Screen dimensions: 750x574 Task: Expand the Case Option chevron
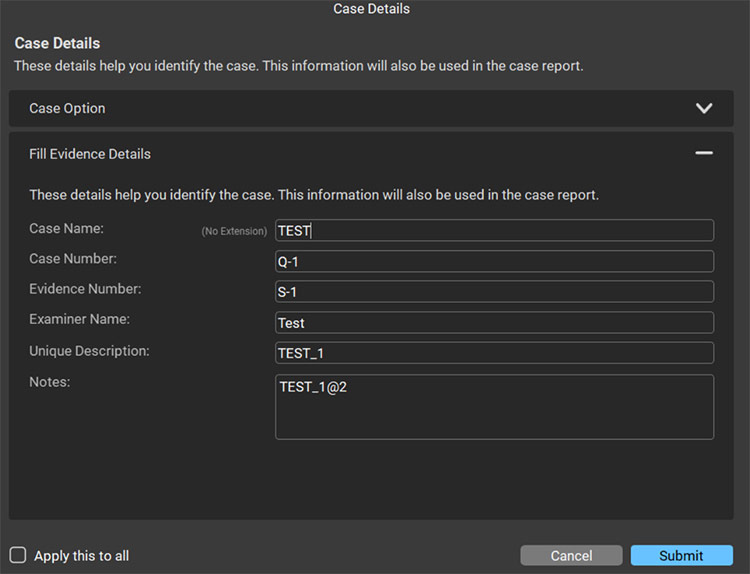click(704, 108)
